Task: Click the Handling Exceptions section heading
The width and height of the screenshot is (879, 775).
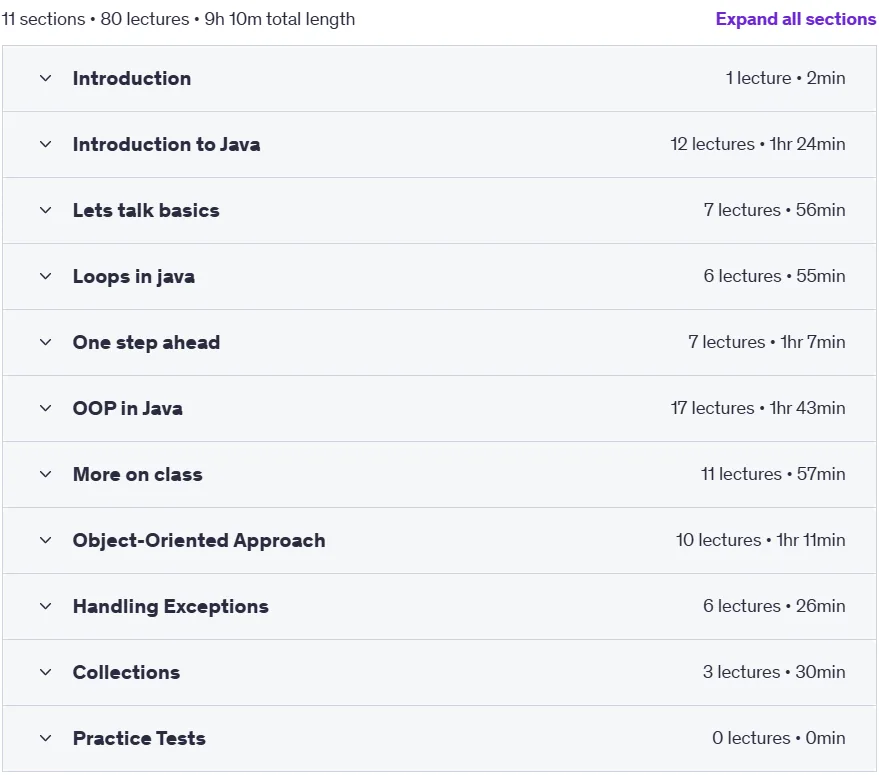Action: [170, 607]
